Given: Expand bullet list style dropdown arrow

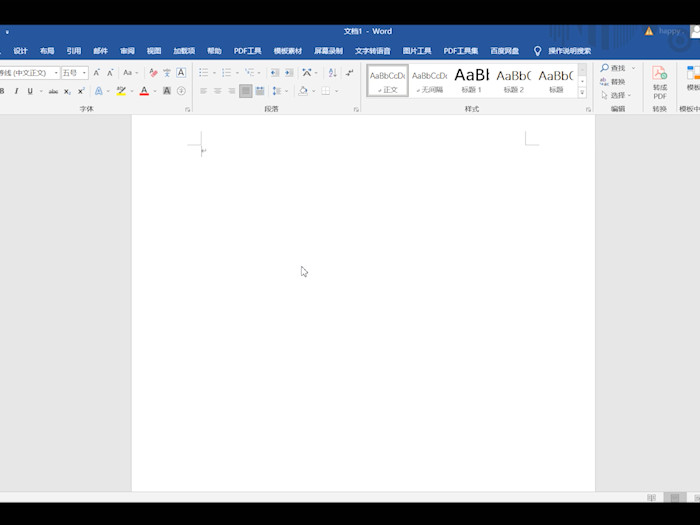Looking at the screenshot, I should tap(214, 73).
